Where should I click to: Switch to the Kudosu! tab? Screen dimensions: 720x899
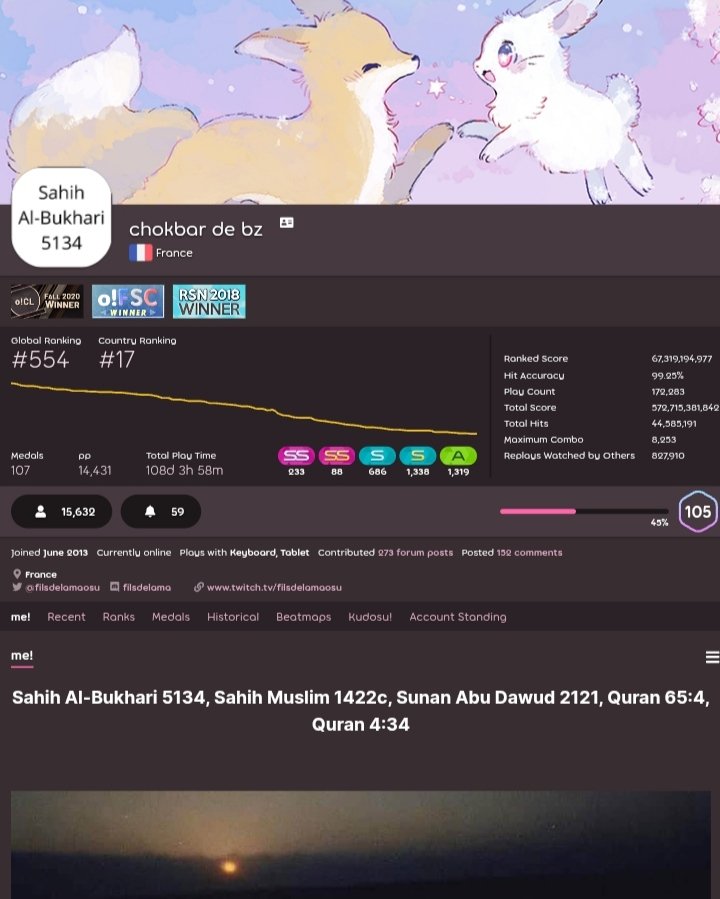(370, 617)
